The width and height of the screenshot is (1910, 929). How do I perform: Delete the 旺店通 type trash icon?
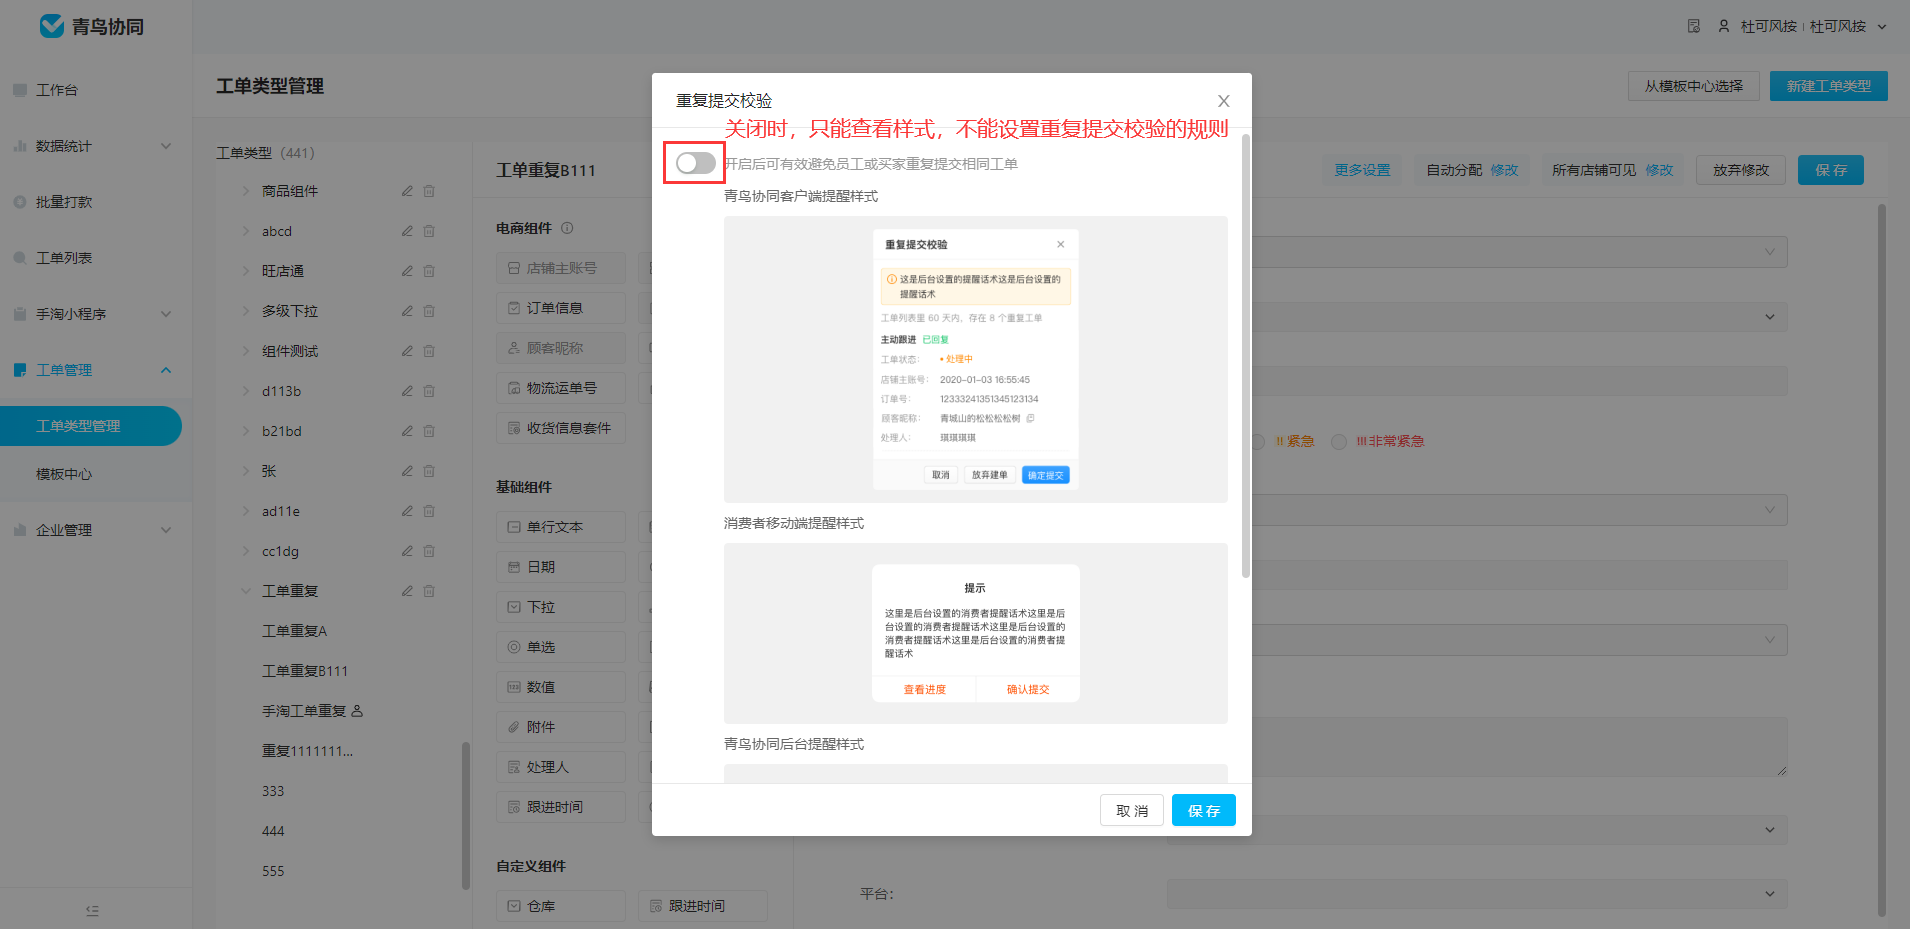[x=429, y=271]
